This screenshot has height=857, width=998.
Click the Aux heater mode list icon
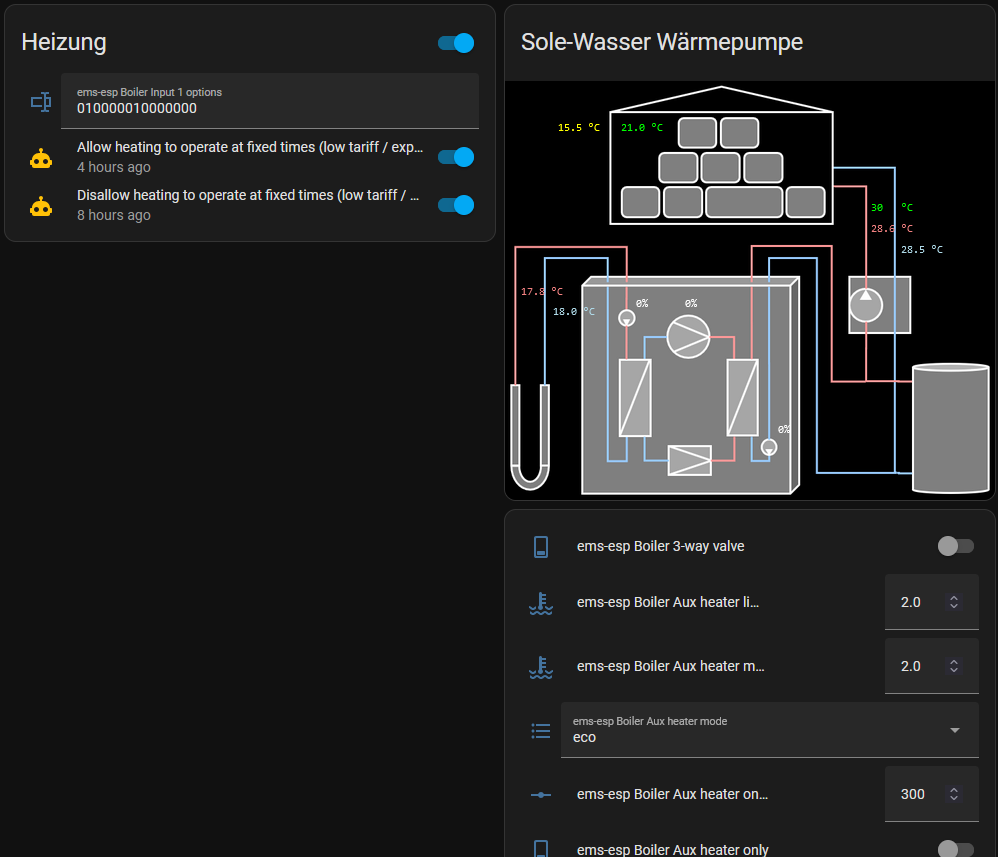point(541,731)
